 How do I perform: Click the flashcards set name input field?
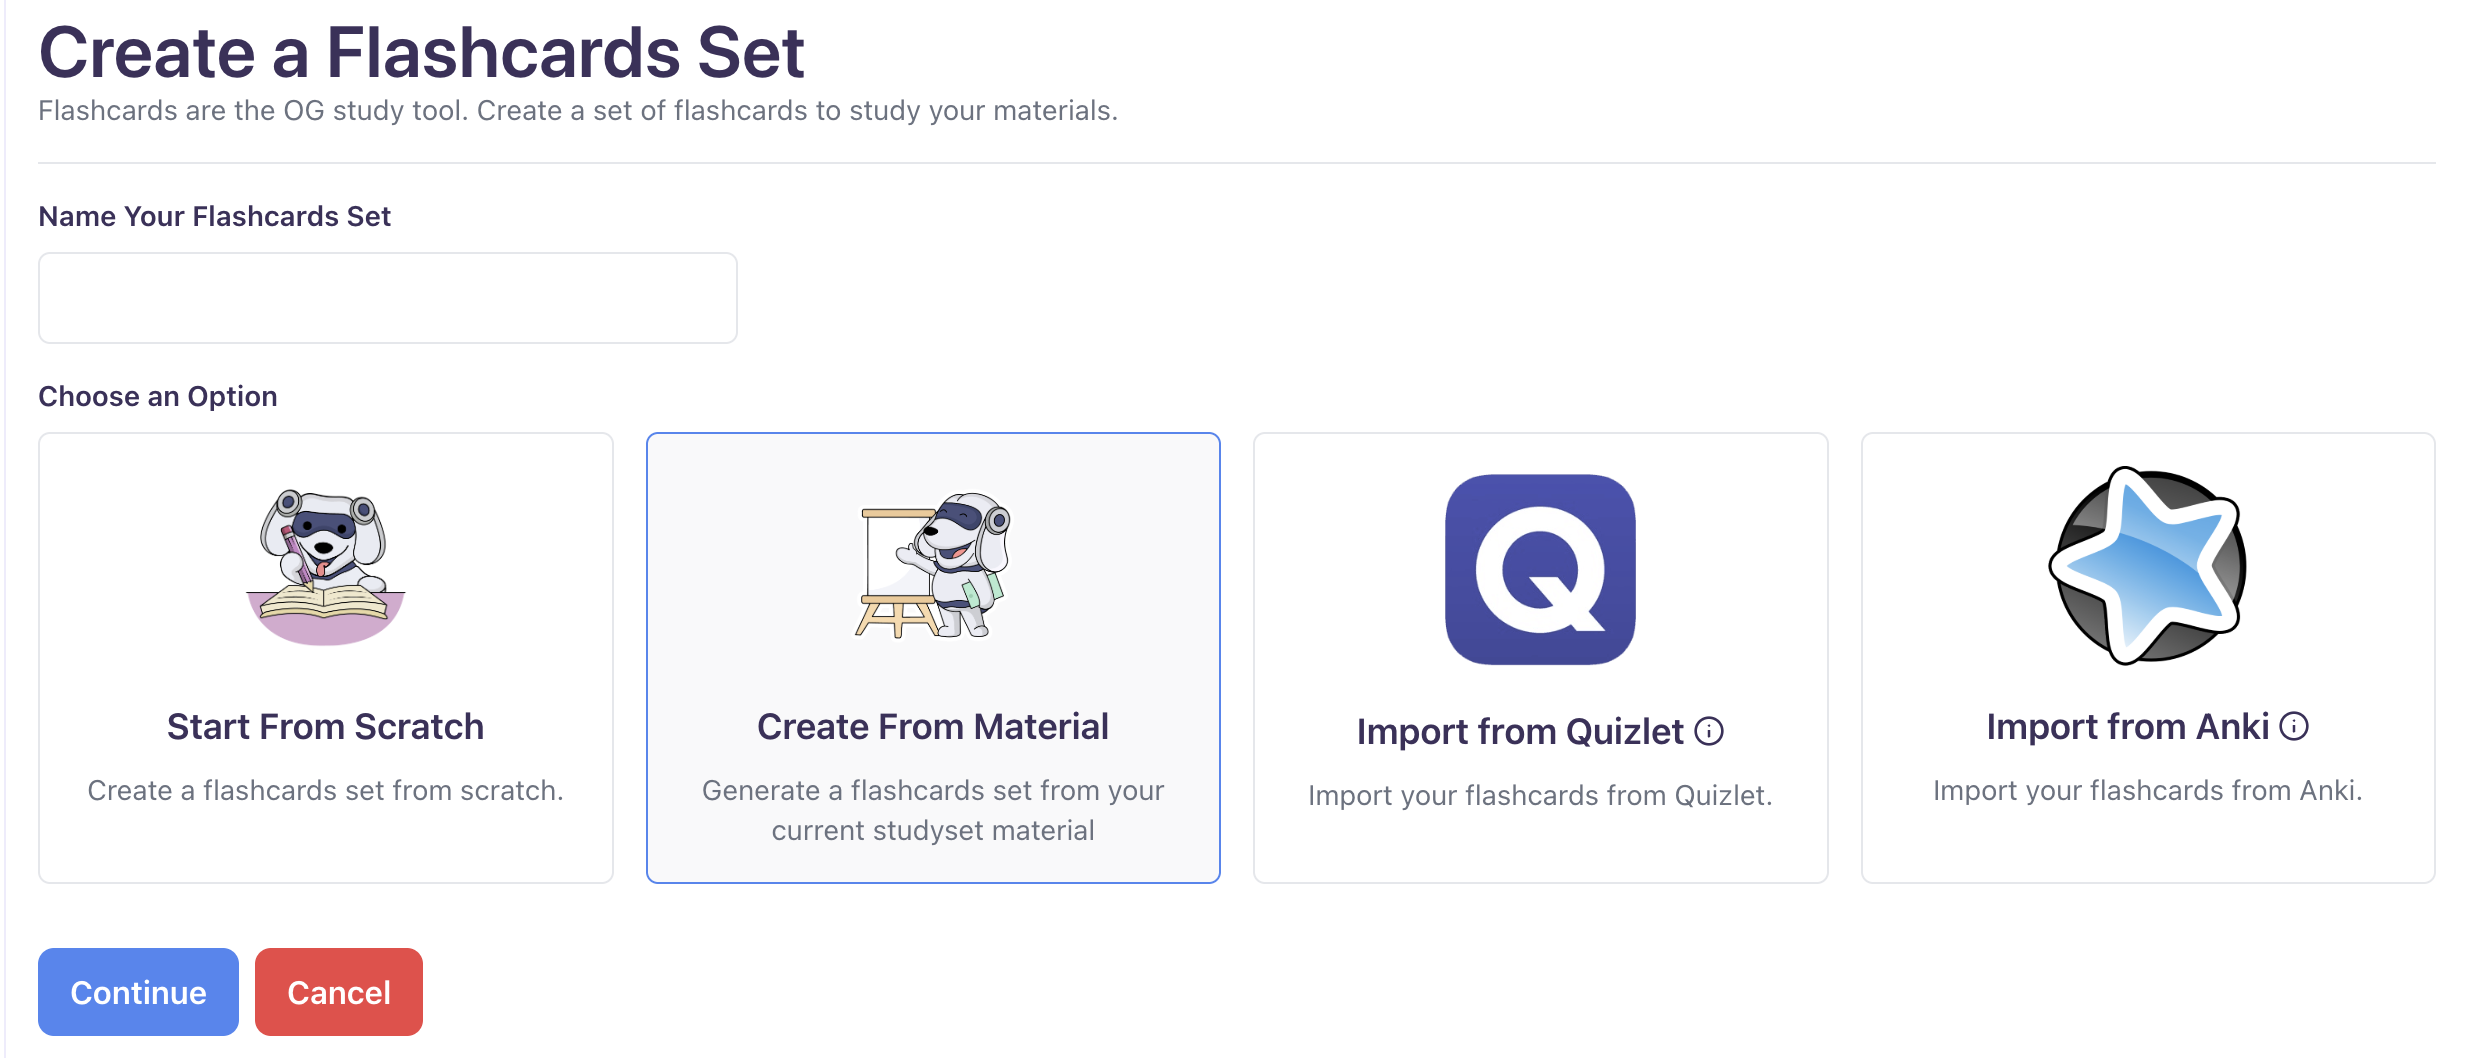coord(387,297)
